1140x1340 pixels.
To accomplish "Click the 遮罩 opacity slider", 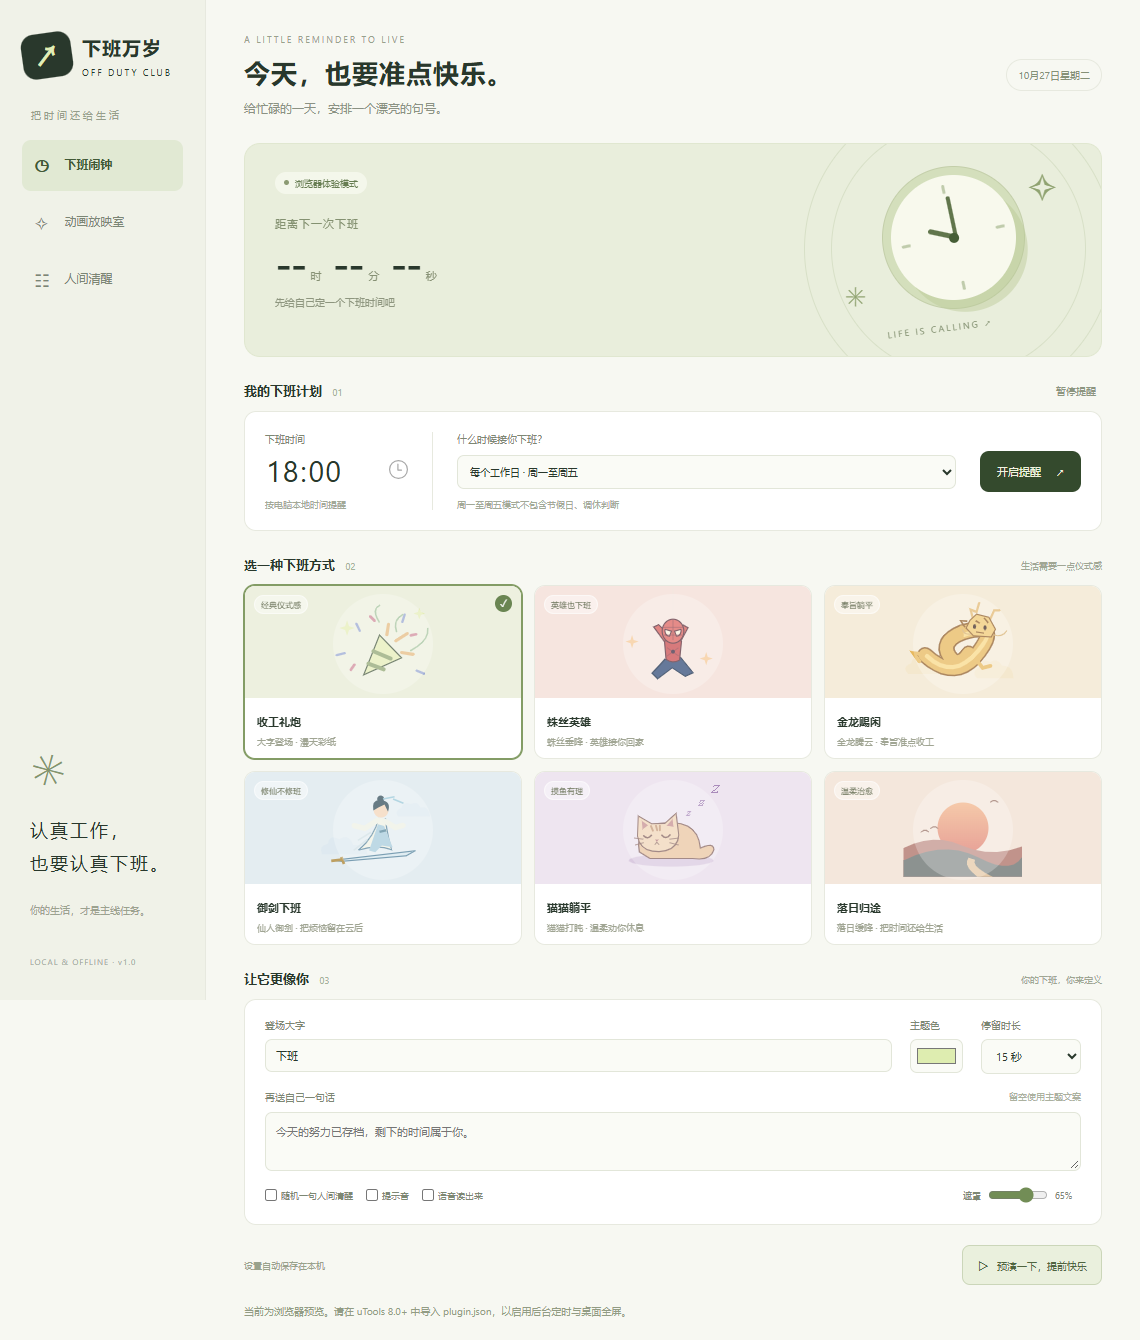I will (x=1018, y=1195).
